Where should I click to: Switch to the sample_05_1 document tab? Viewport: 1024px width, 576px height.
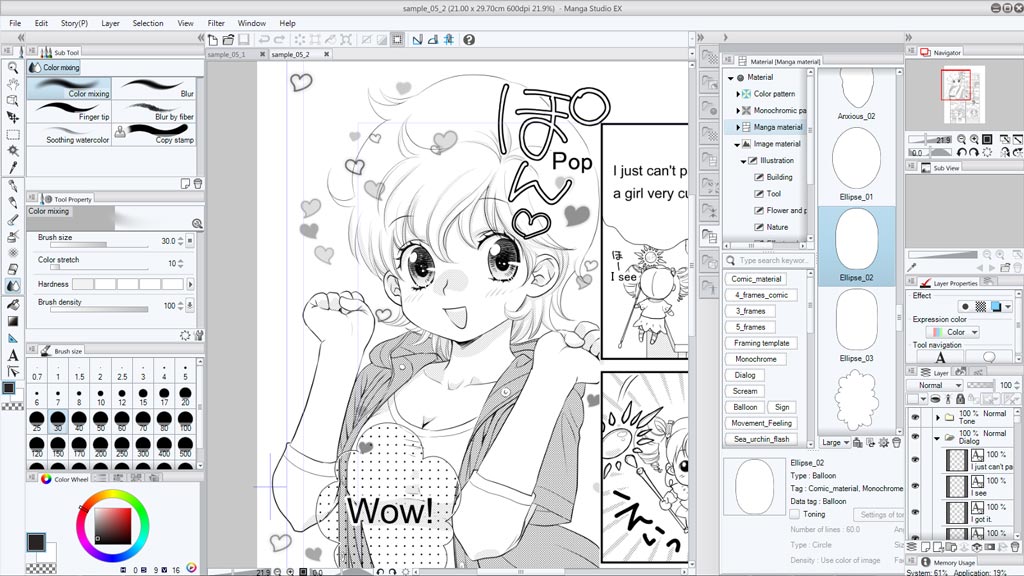point(226,54)
